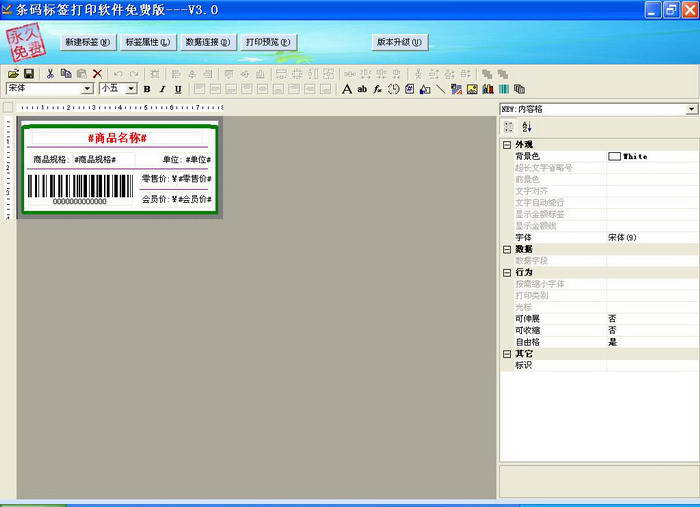The height and width of the screenshot is (507, 700).
Task: Insert date/time using clock icon
Action: tap(393, 89)
